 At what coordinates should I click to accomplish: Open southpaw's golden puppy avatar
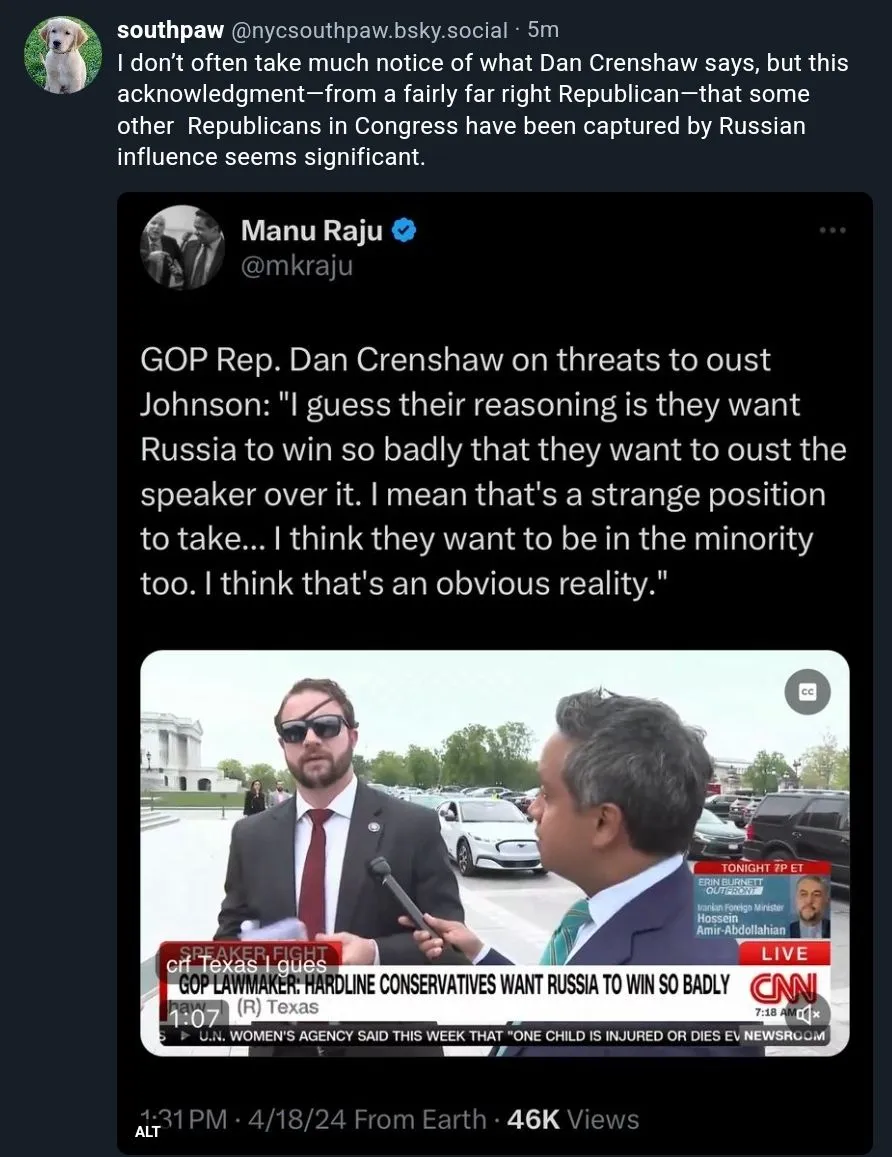[63, 55]
